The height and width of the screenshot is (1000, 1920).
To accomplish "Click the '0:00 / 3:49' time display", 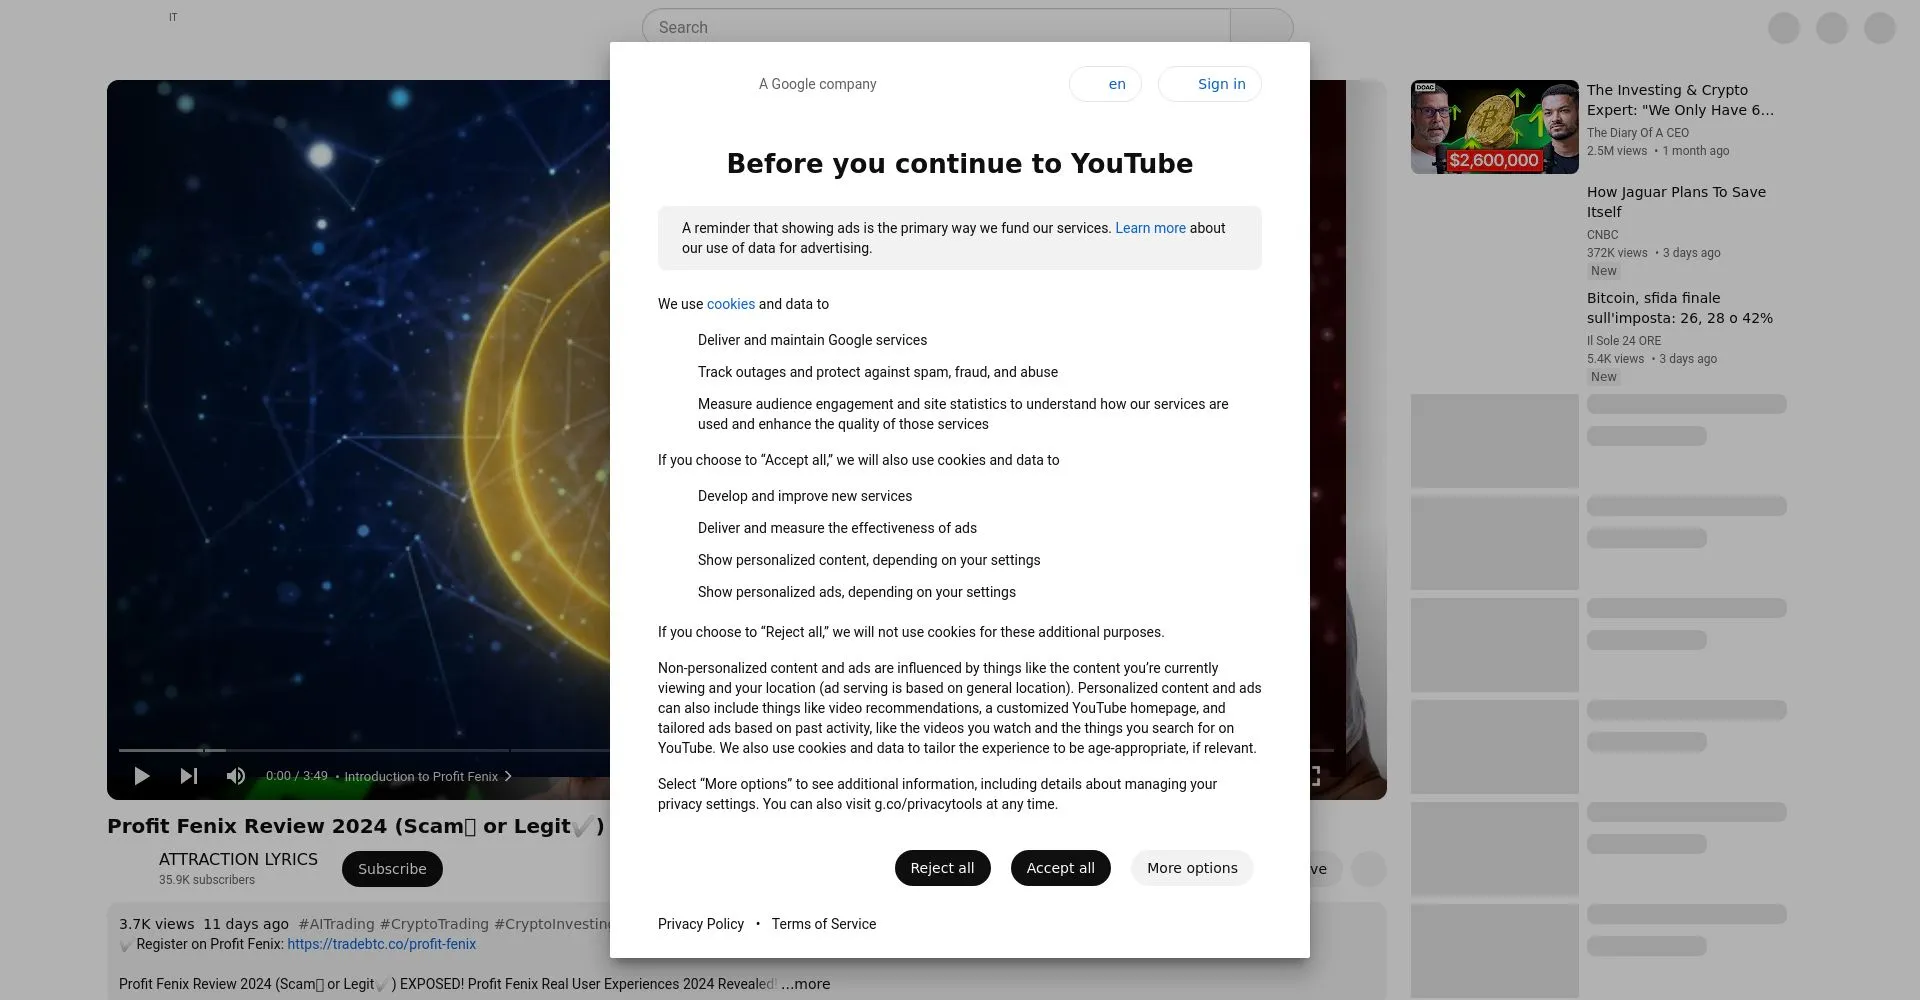I will [x=296, y=776].
